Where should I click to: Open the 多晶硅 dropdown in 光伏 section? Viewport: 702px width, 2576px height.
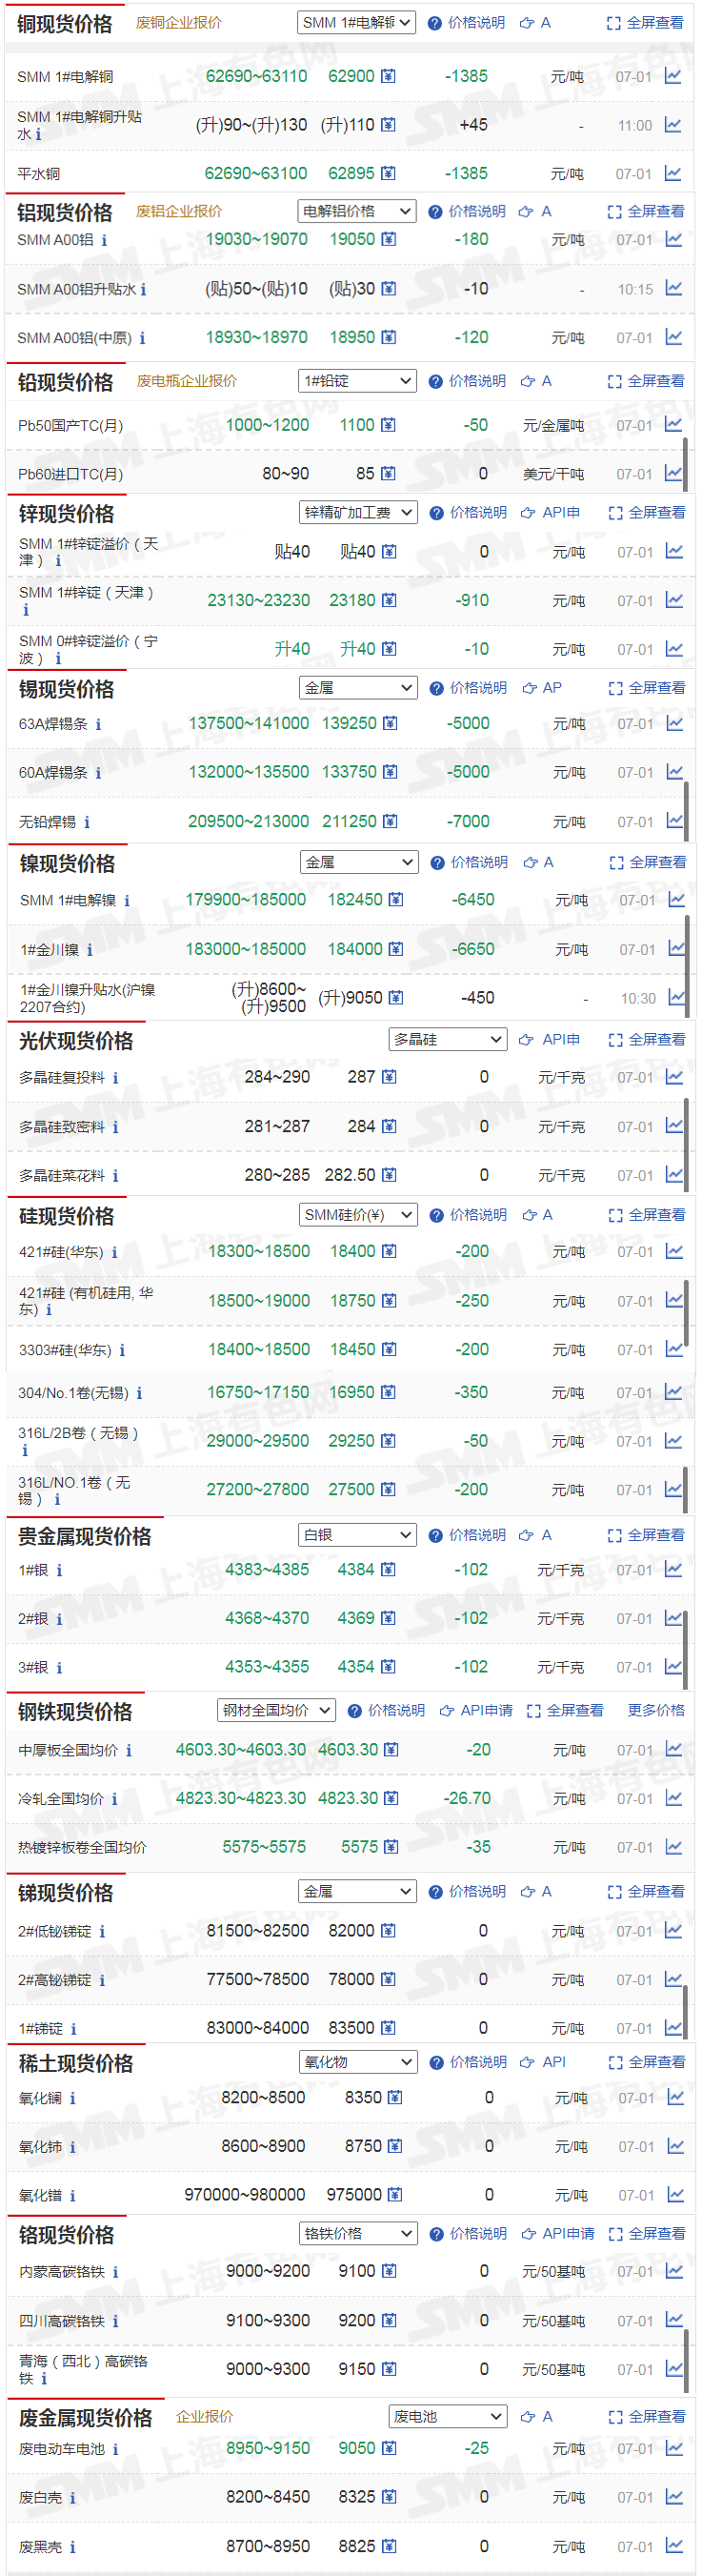[x=448, y=1040]
